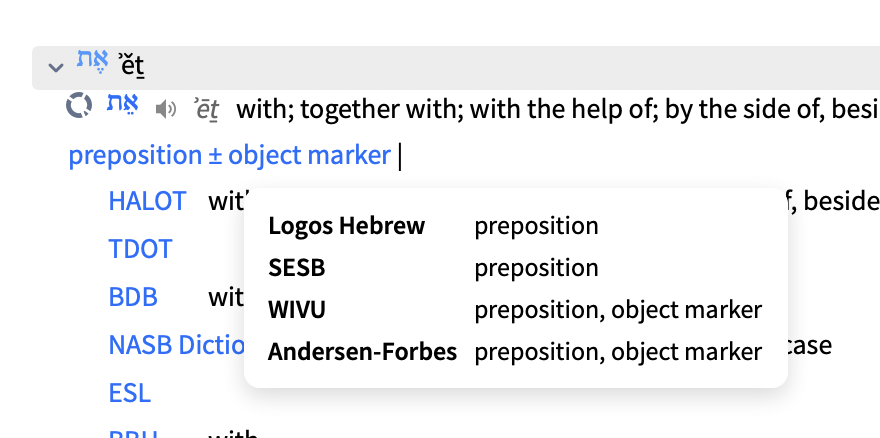
Task: Click the preposition ± object marker link
Action: [230, 156]
